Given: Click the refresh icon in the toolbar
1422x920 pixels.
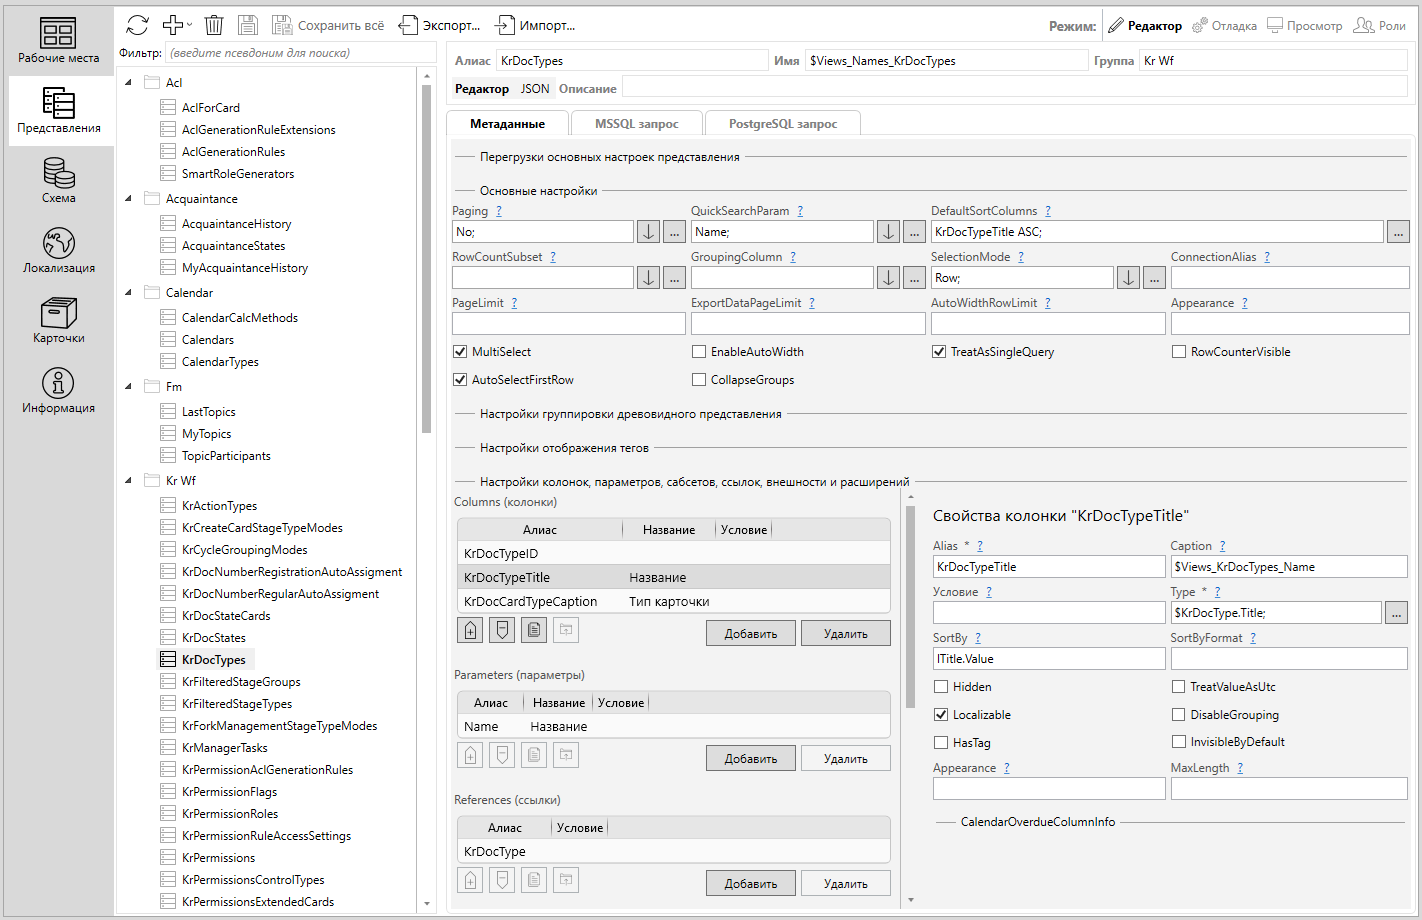Looking at the screenshot, I should click(137, 25).
